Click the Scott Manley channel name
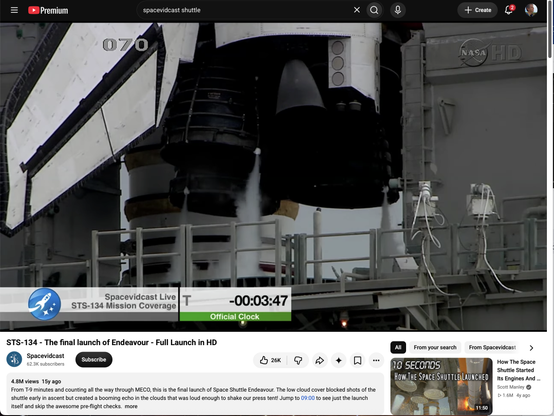The width and height of the screenshot is (554, 416). click(x=511, y=387)
